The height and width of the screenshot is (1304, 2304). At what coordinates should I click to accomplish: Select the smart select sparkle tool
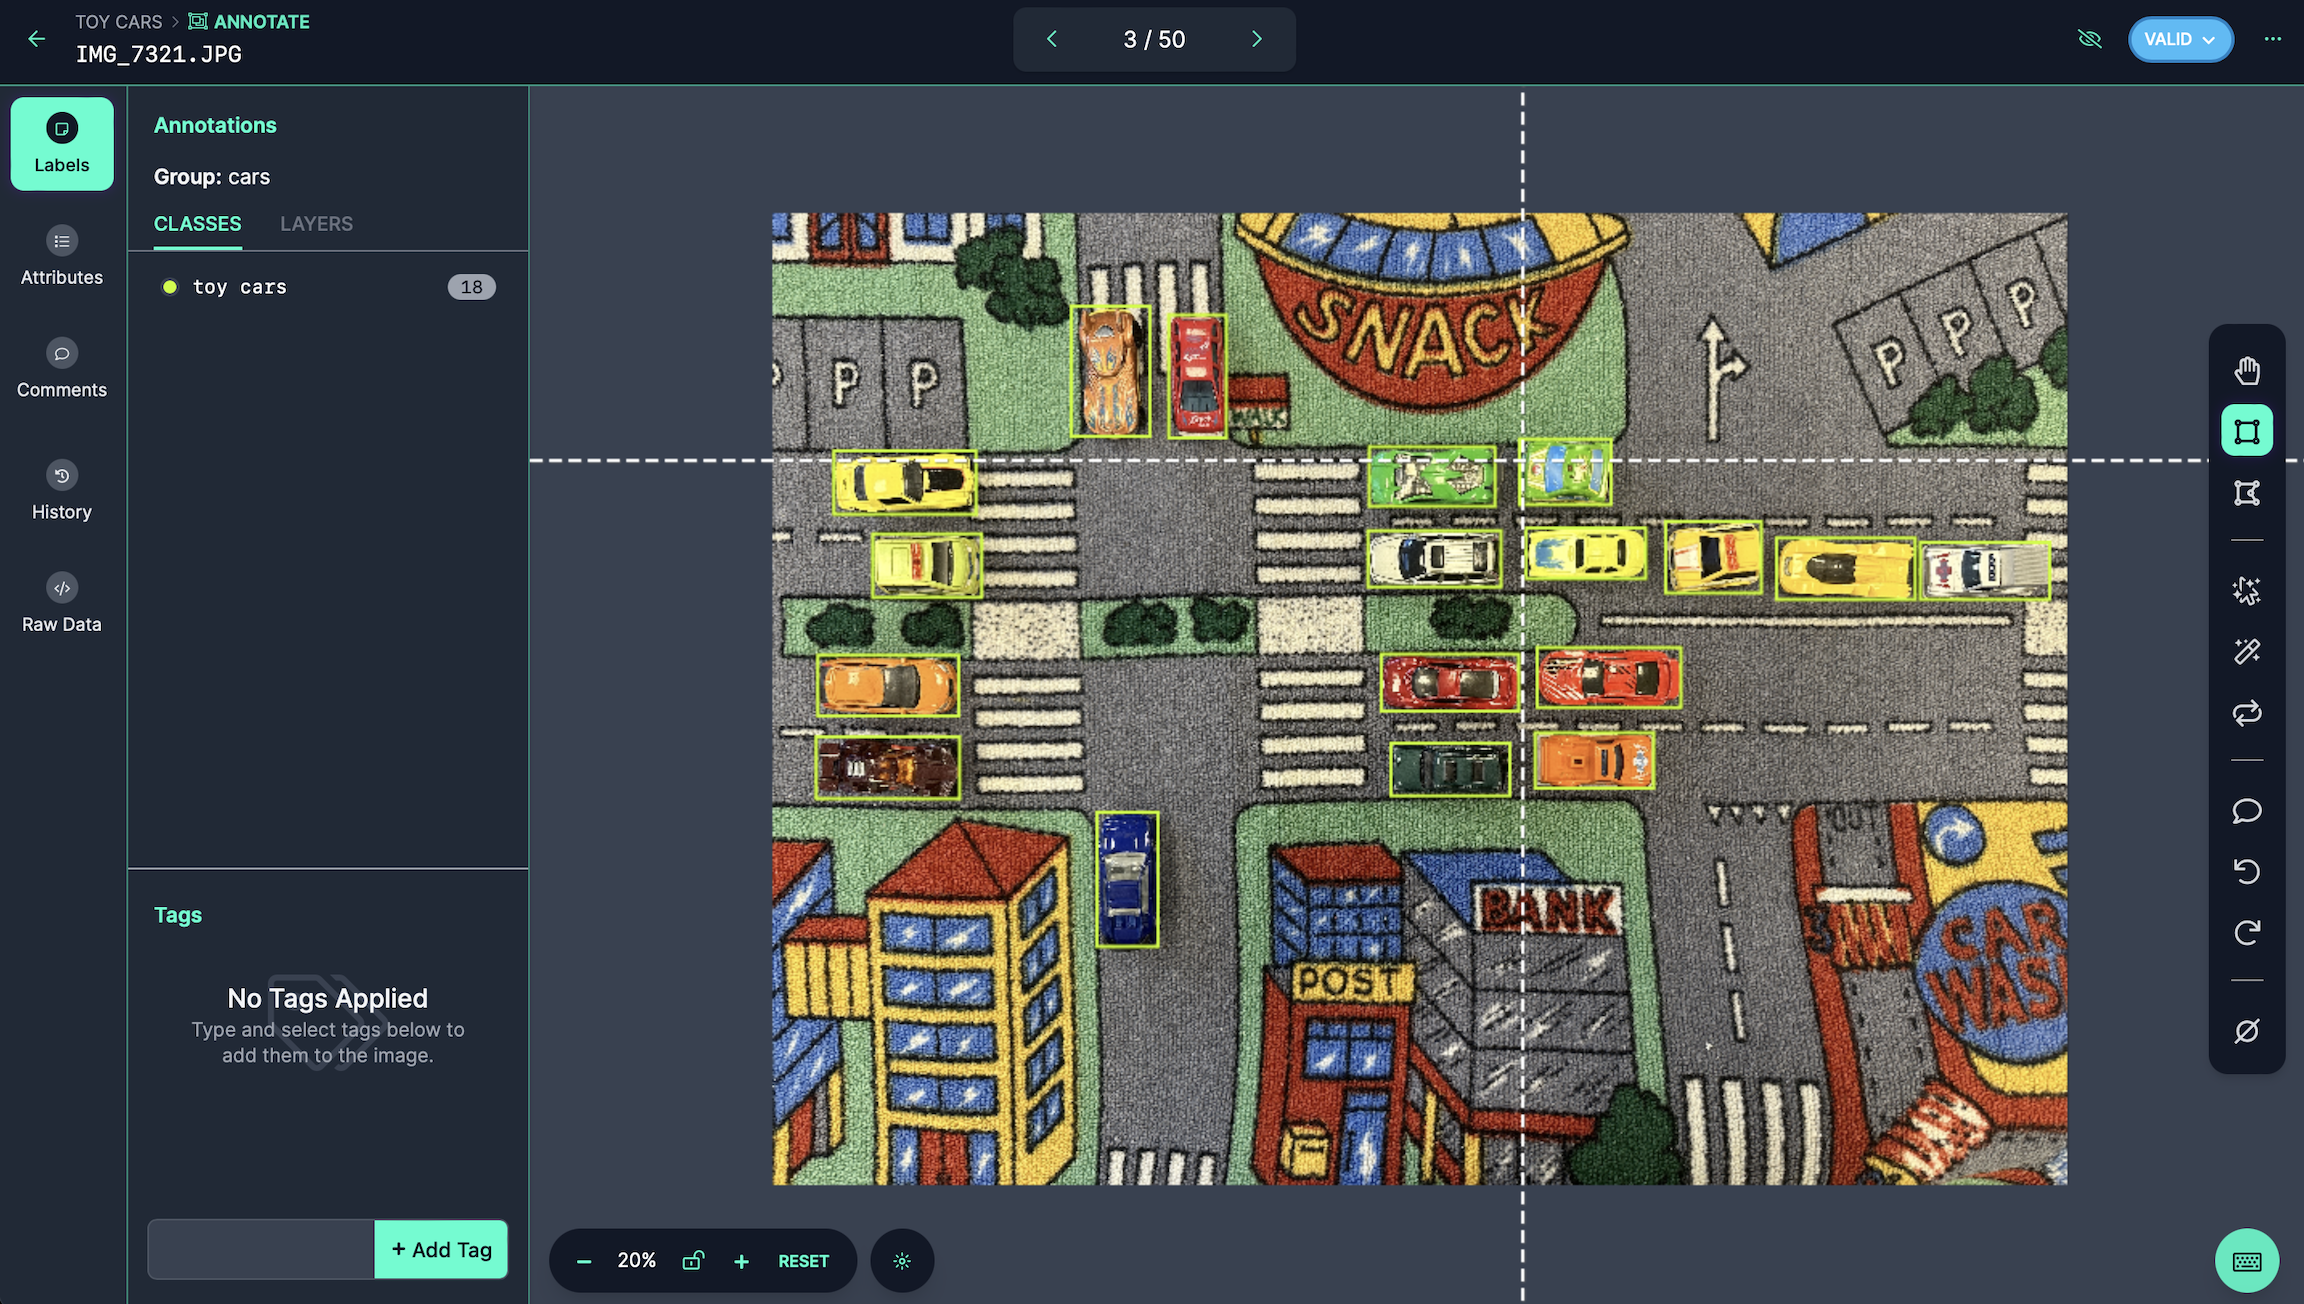(x=2247, y=591)
